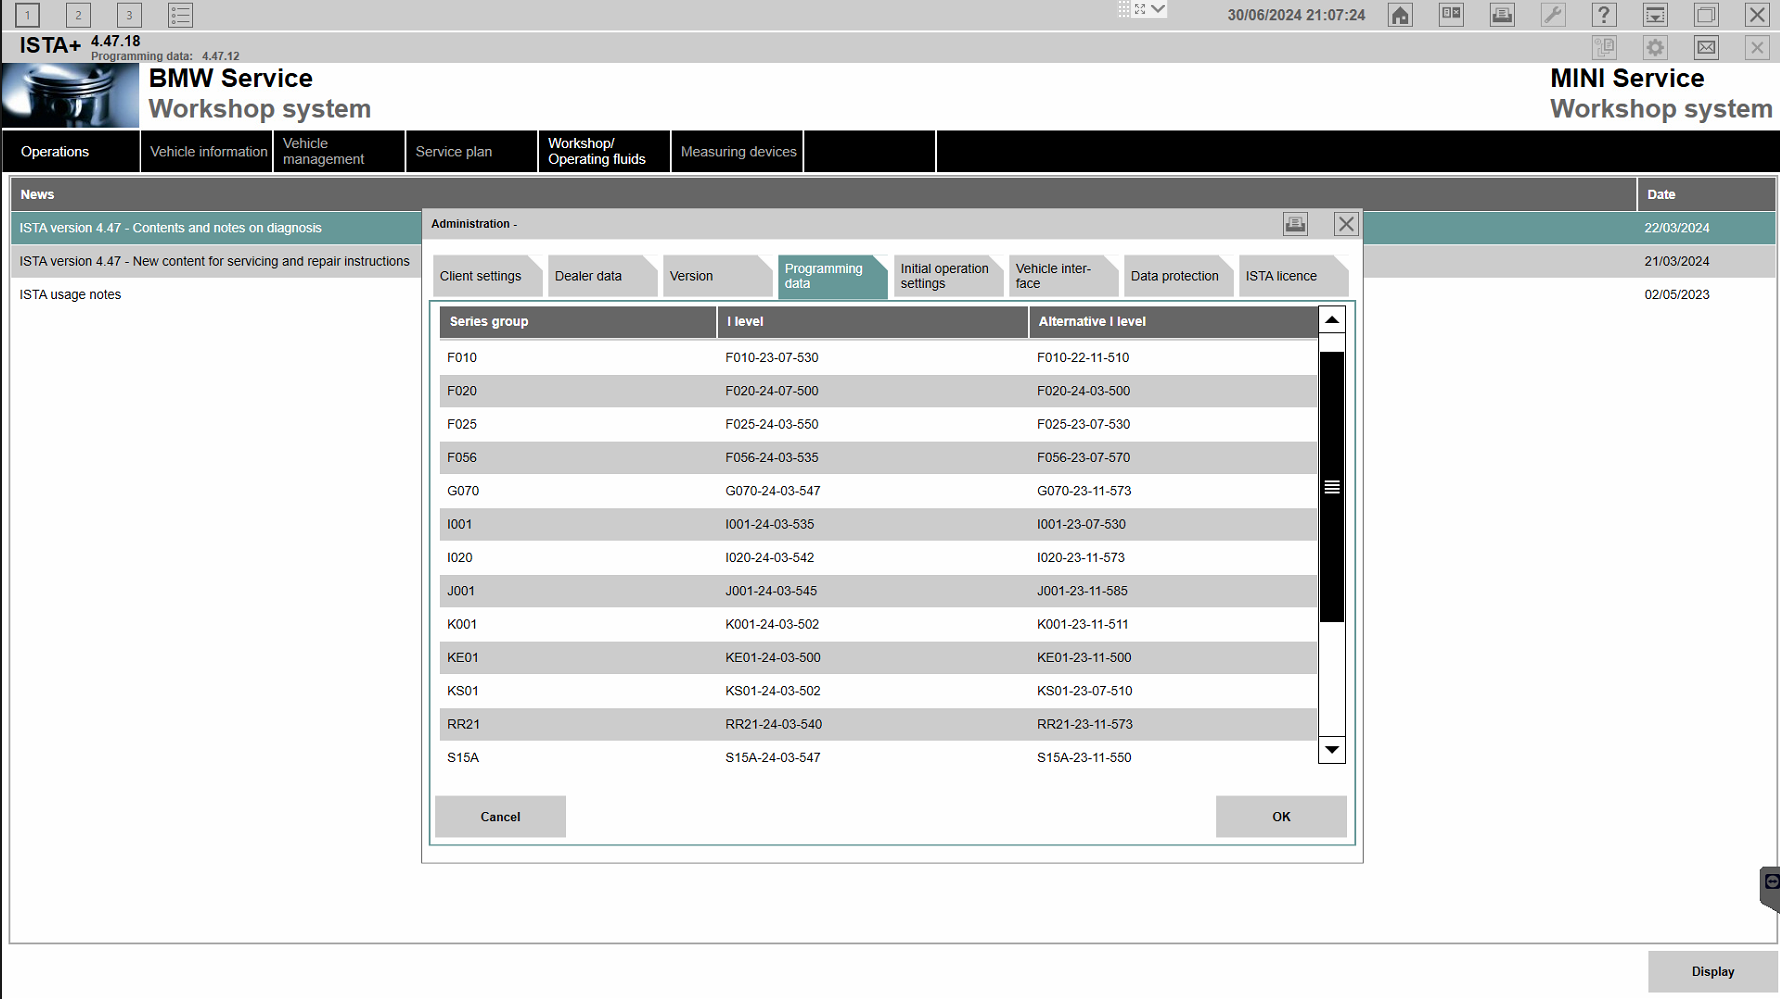Image resolution: width=1780 pixels, height=999 pixels.
Task: Open the copy documents icon
Action: click(1604, 47)
